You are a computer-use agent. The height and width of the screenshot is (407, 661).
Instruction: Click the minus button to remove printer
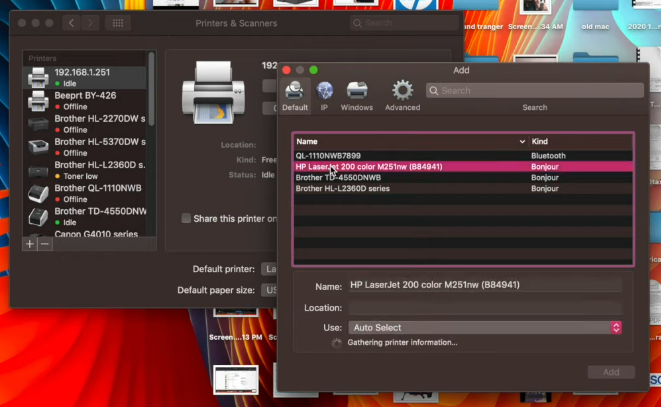click(45, 244)
